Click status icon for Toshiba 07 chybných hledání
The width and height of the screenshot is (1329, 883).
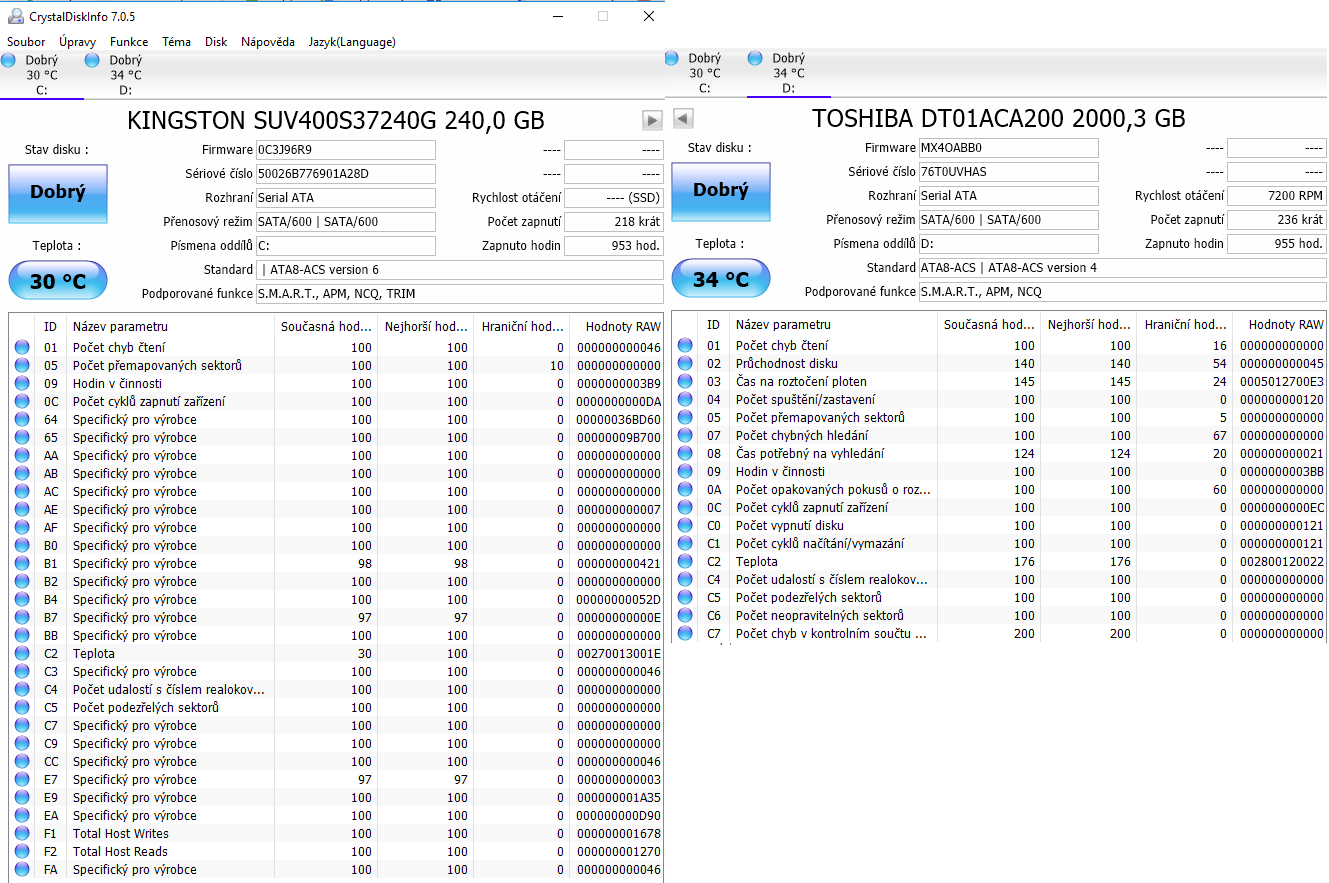685,436
